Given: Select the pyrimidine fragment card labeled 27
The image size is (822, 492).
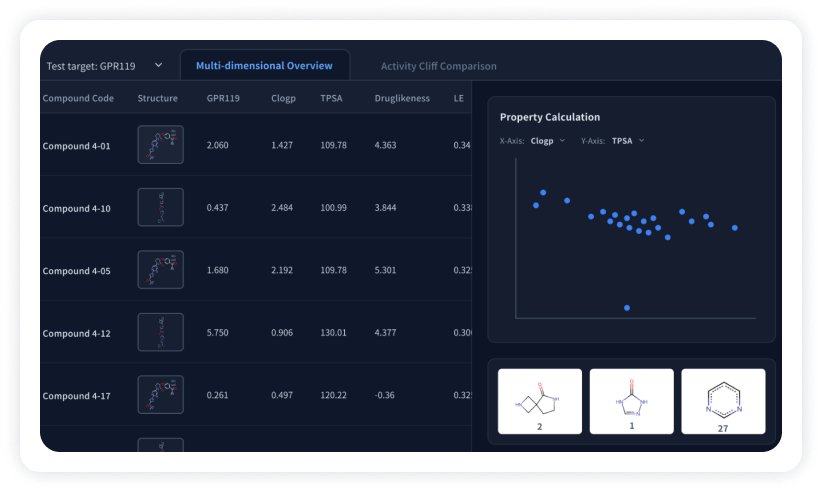Looking at the screenshot, I should (x=723, y=401).
